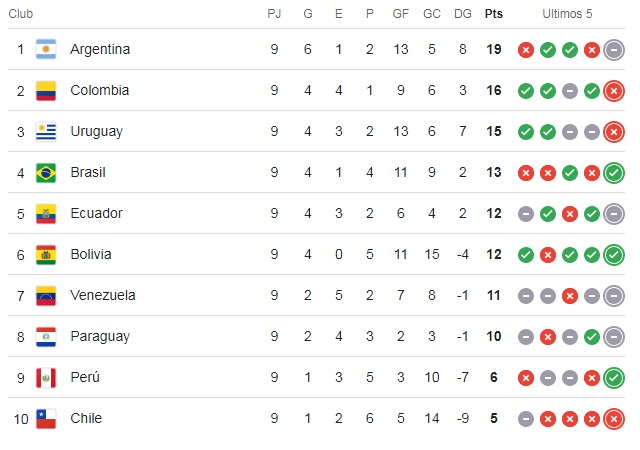The height and width of the screenshot is (450, 640).
Task: Click the Club column header
Action: pos(21,14)
